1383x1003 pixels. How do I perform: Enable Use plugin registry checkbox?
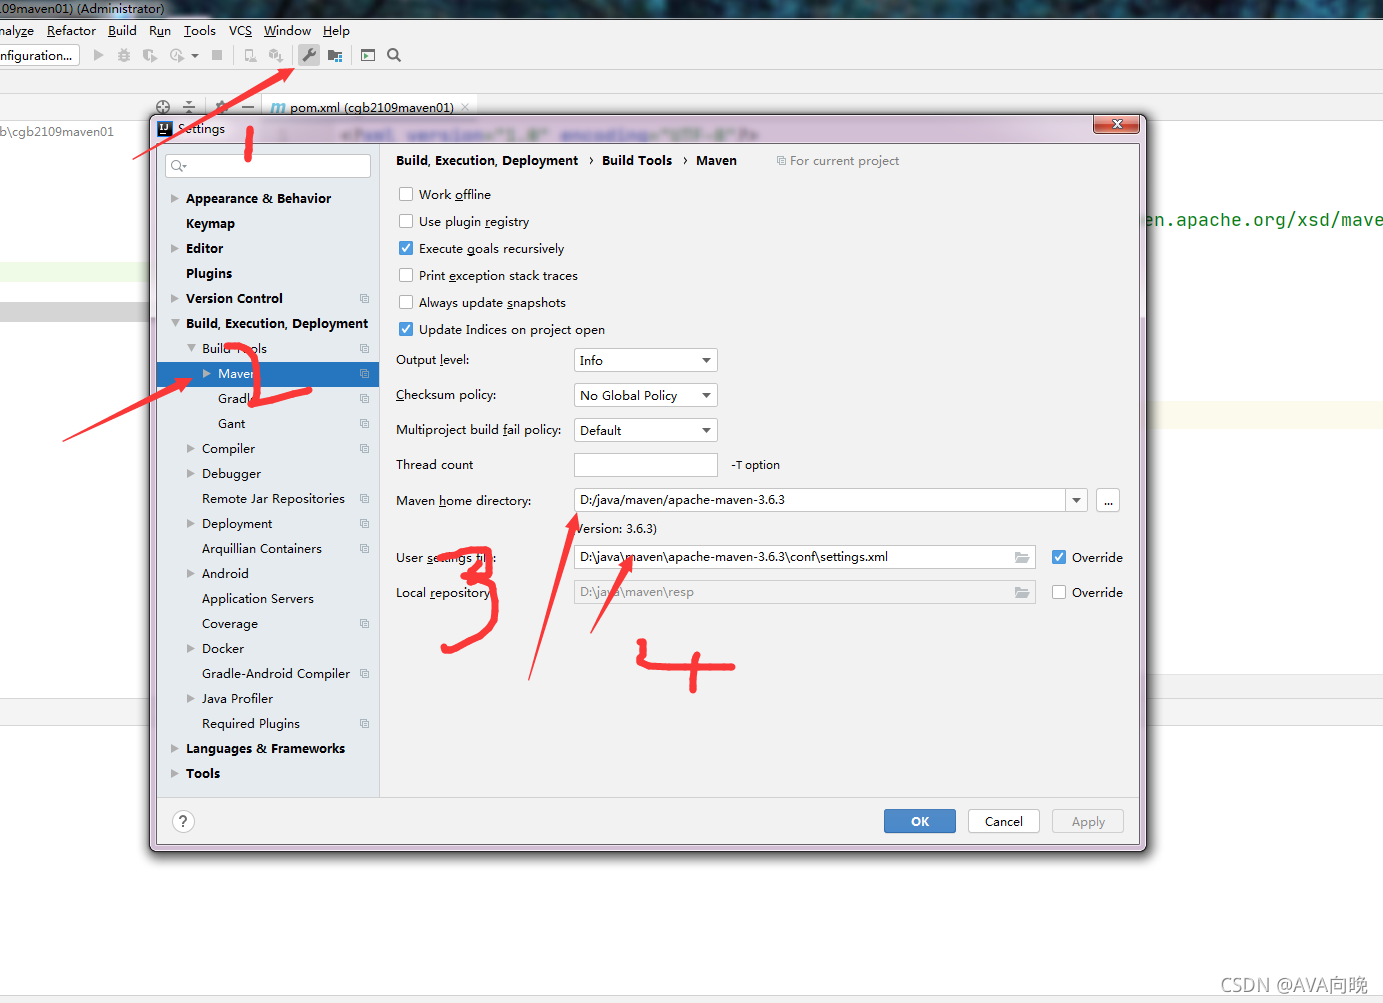coord(406,221)
